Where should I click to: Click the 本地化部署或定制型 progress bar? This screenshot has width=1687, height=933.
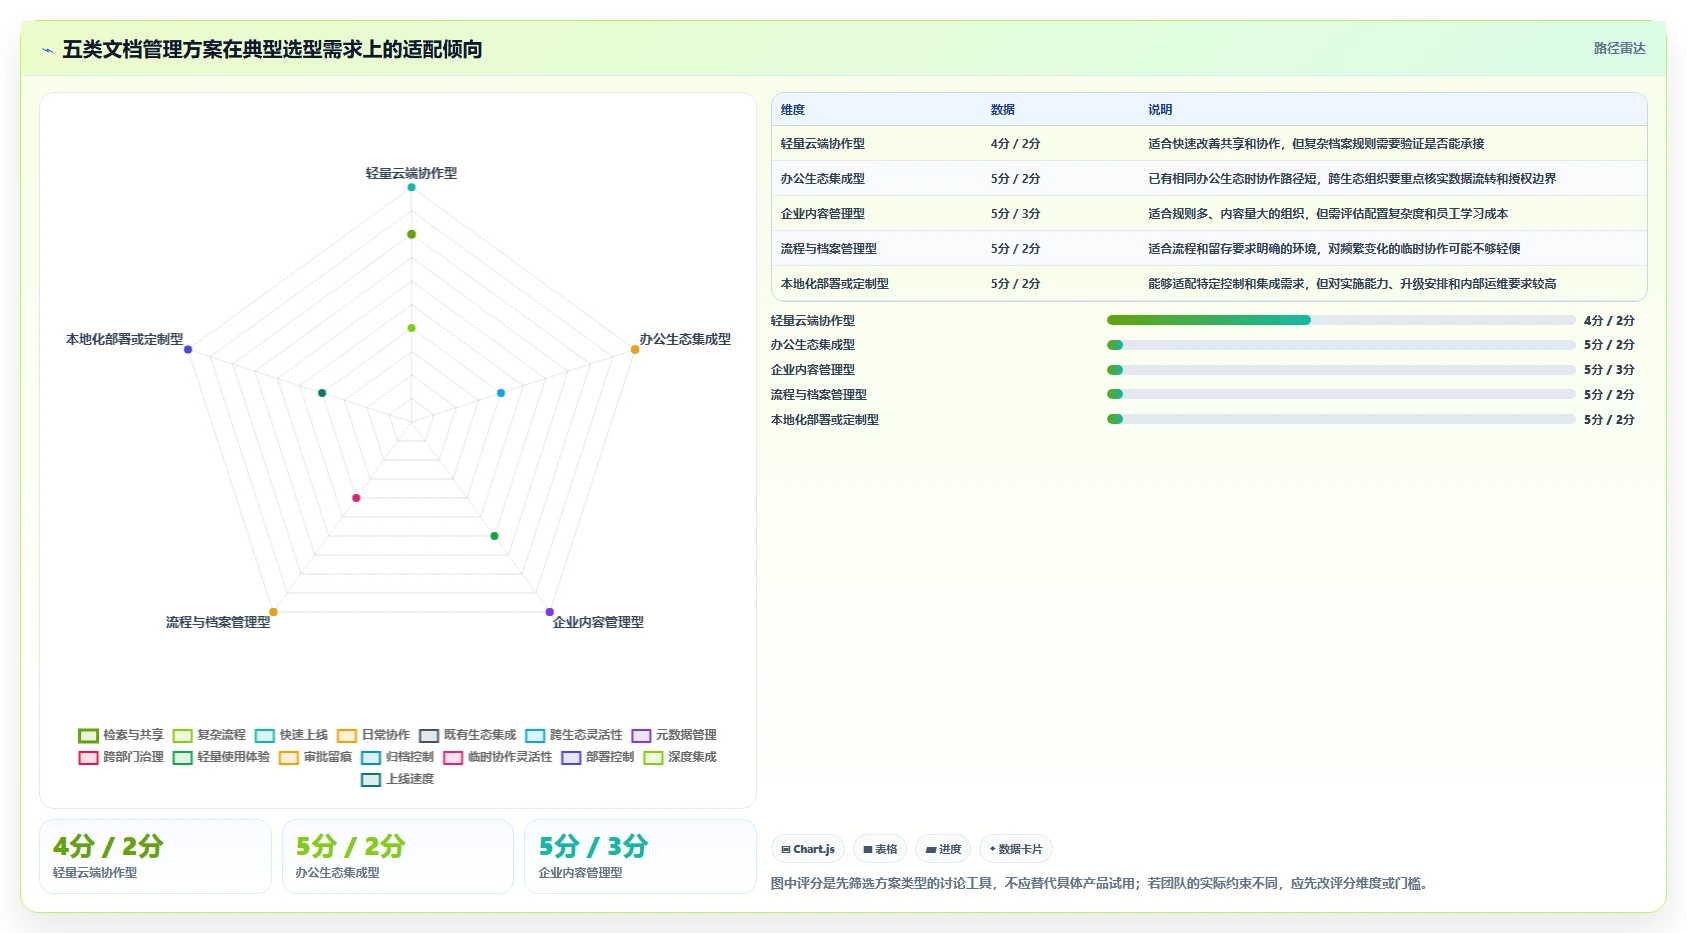(1341, 420)
